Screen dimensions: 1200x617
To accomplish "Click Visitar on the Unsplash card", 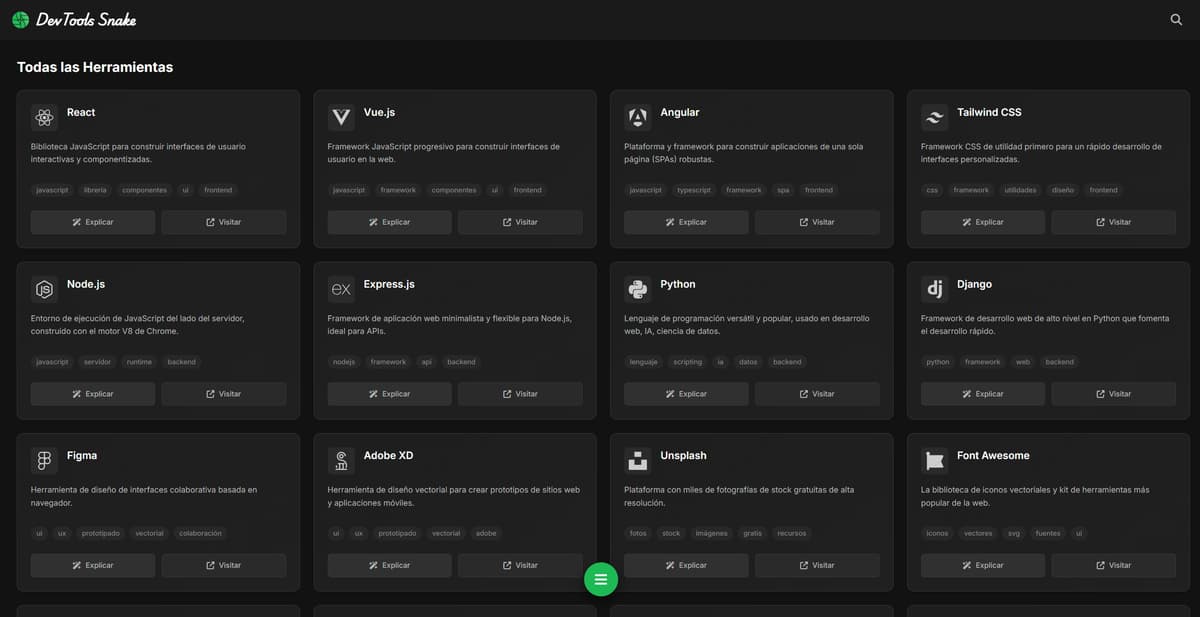I will pyautogui.click(x=817, y=565).
